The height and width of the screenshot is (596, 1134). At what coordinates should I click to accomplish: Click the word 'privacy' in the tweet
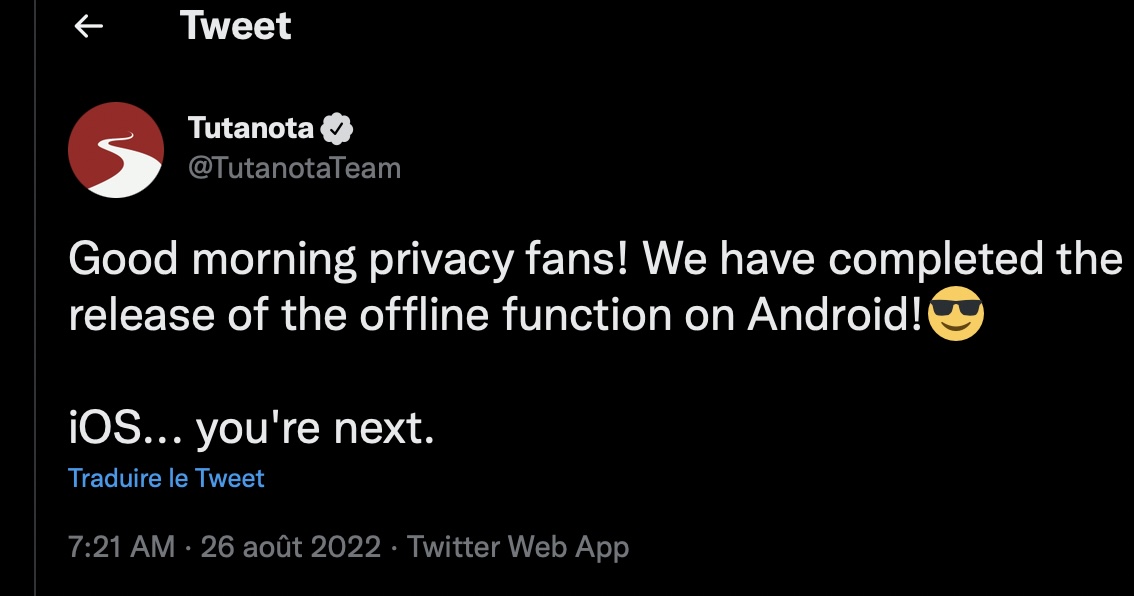[x=442, y=259]
